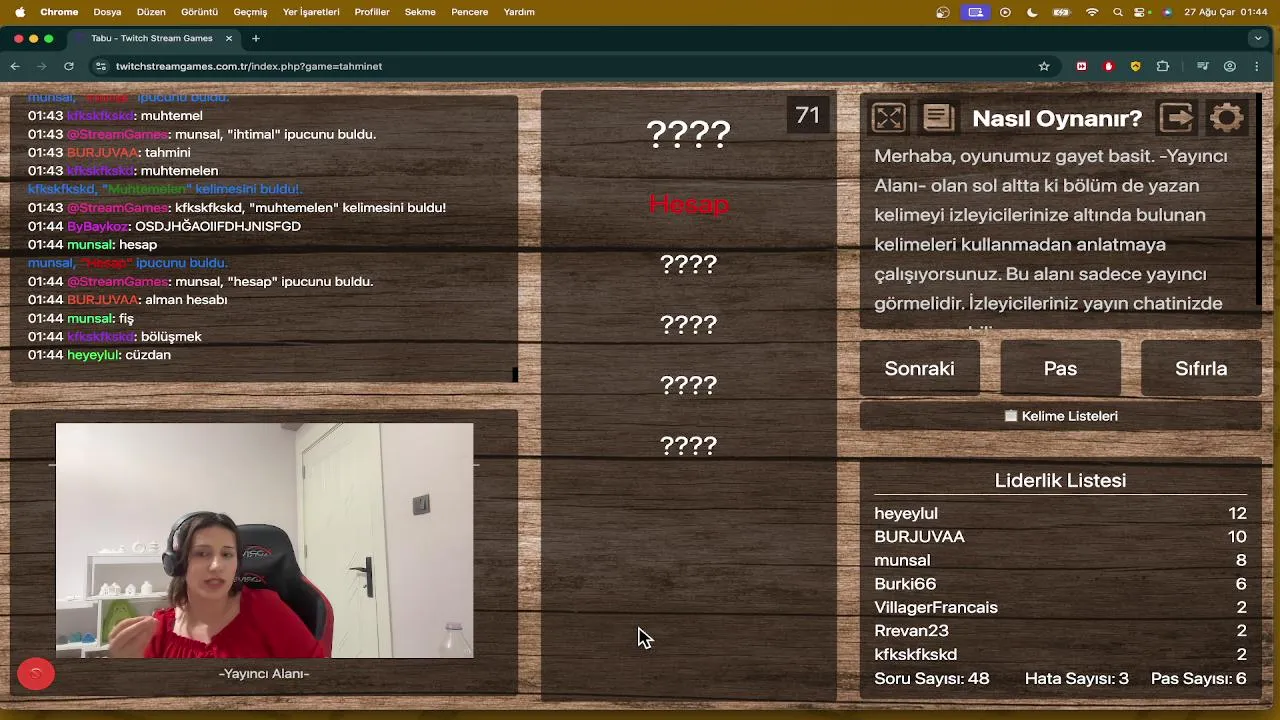Click chat message 'munsal: fiş'

80,318
